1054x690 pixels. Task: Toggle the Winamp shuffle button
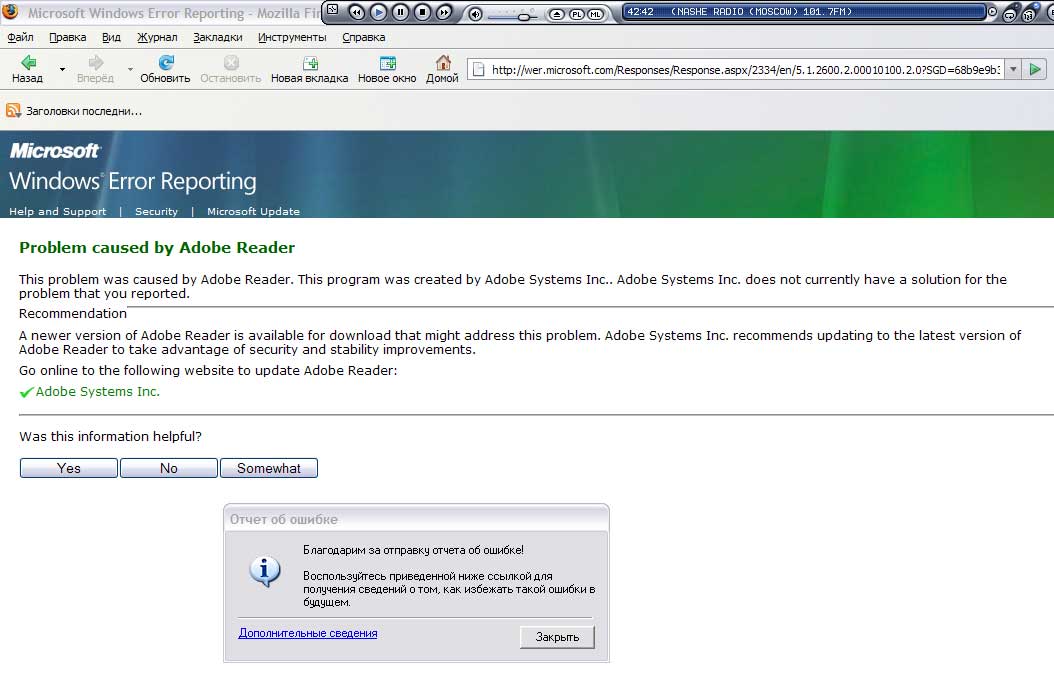coord(1028,14)
